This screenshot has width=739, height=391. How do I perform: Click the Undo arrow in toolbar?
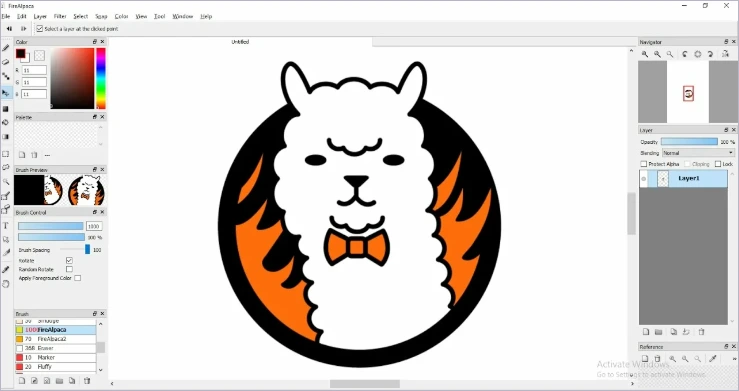[x=9, y=29]
